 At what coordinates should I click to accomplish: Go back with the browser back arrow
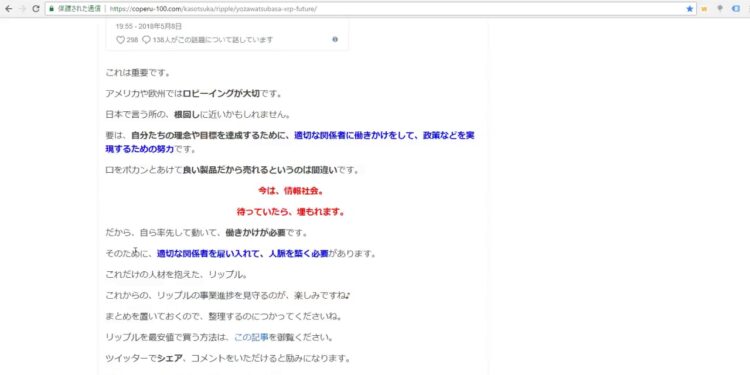pos(8,9)
